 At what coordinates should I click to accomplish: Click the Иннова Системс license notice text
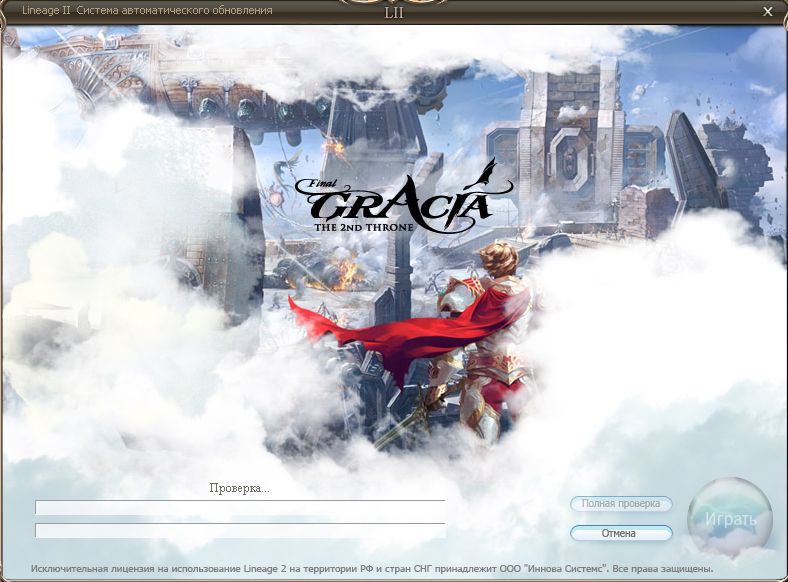[372, 569]
